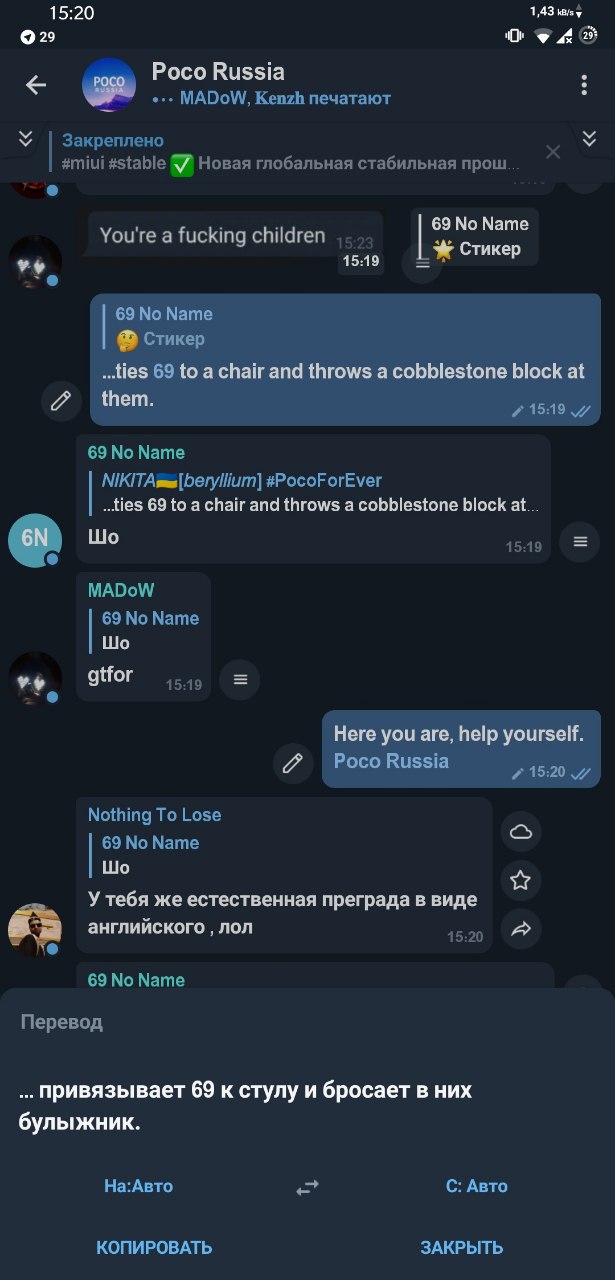Image resolution: width=615 pixels, height=1280 pixels.
Task: Jump down using right double chevron
Action: (x=589, y=139)
